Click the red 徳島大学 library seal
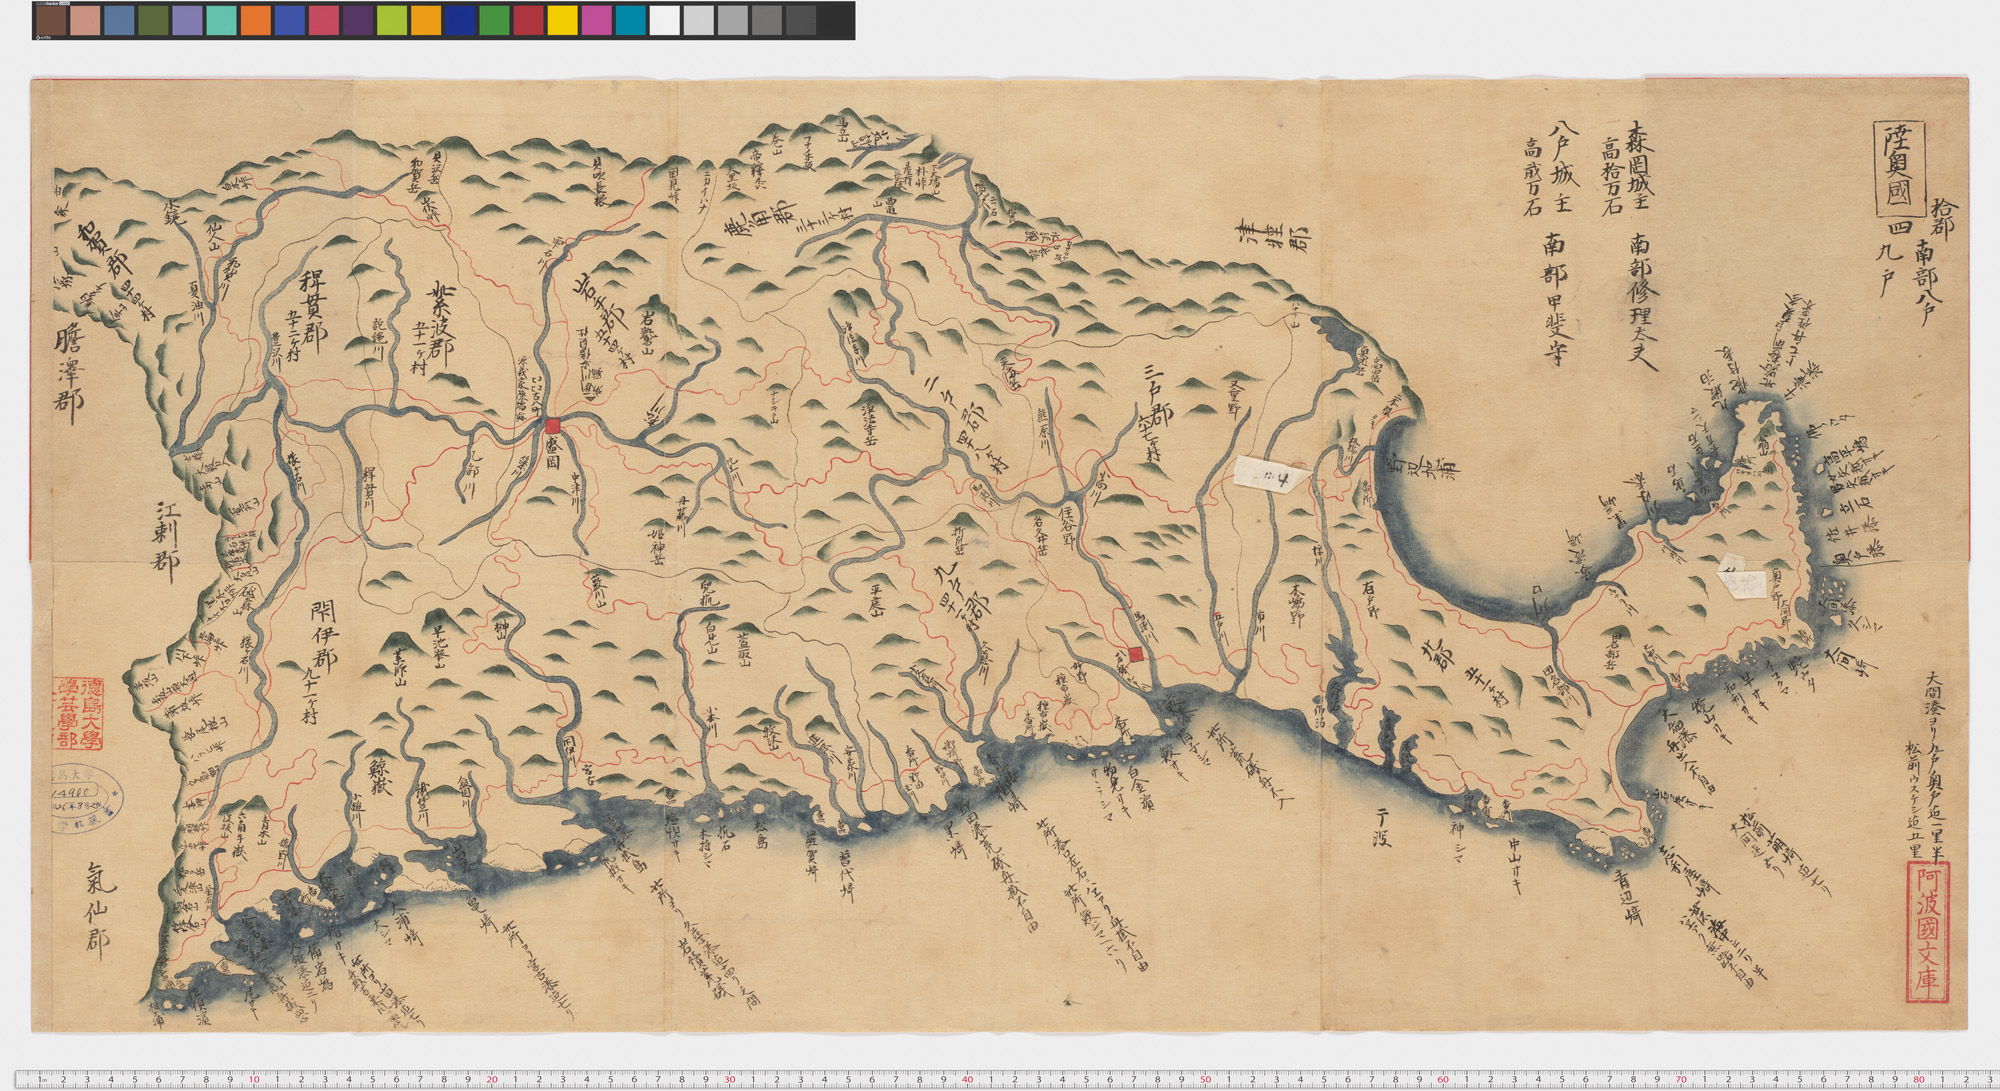 pyautogui.click(x=78, y=712)
